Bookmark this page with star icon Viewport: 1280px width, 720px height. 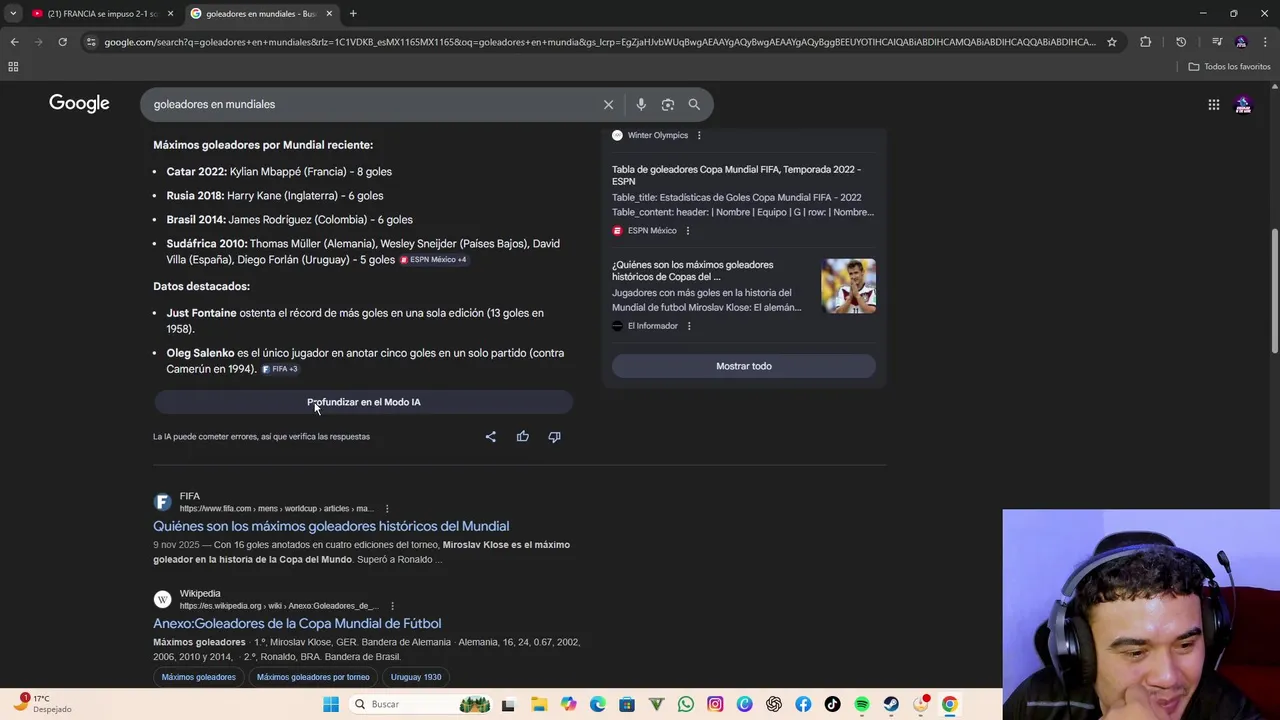pyautogui.click(x=1111, y=42)
